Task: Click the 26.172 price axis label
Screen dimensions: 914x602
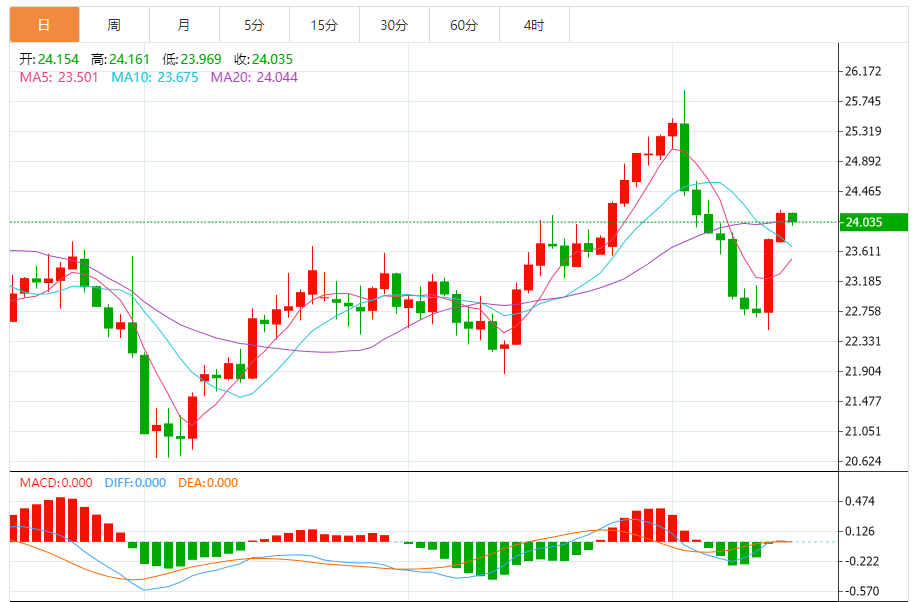Action: click(x=863, y=71)
